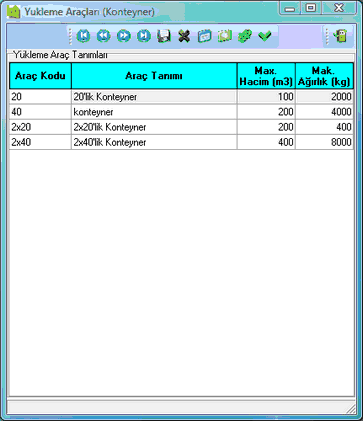Sort by Araç Kodu column header
The width and height of the screenshot is (363, 421).
[x=40, y=76]
